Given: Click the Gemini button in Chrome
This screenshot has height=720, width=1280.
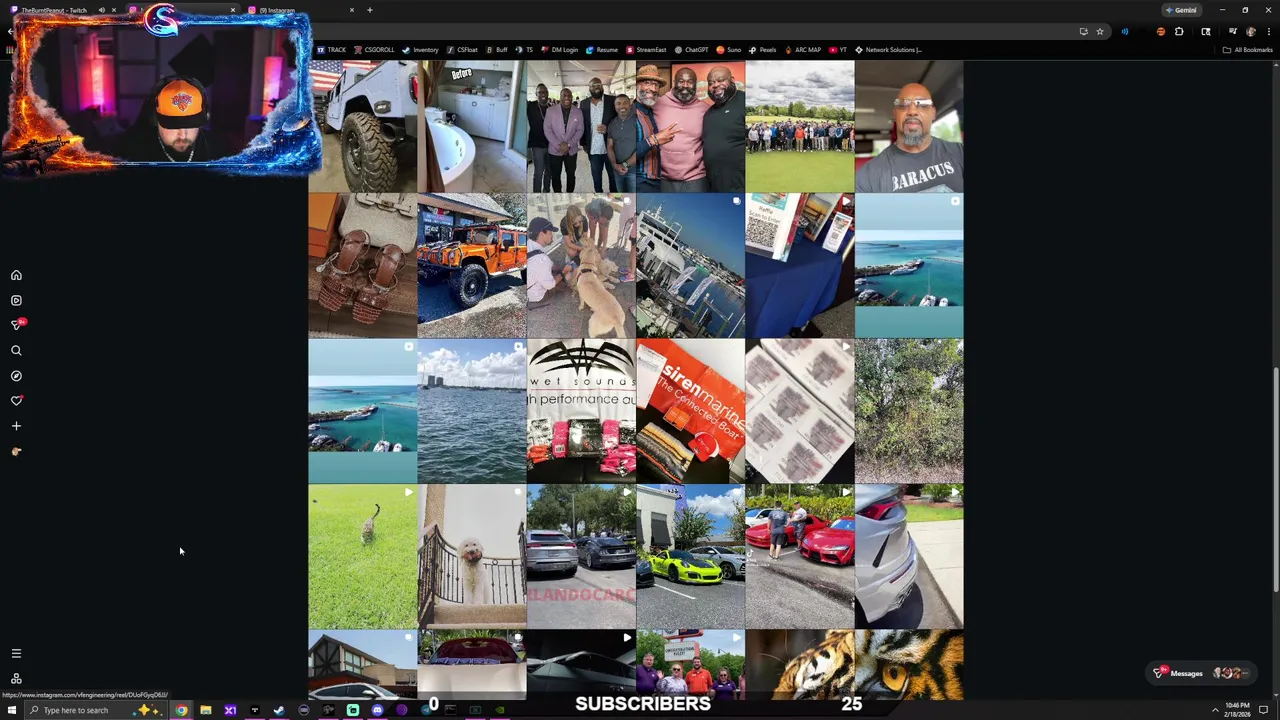Looking at the screenshot, I should pos(1180,10).
